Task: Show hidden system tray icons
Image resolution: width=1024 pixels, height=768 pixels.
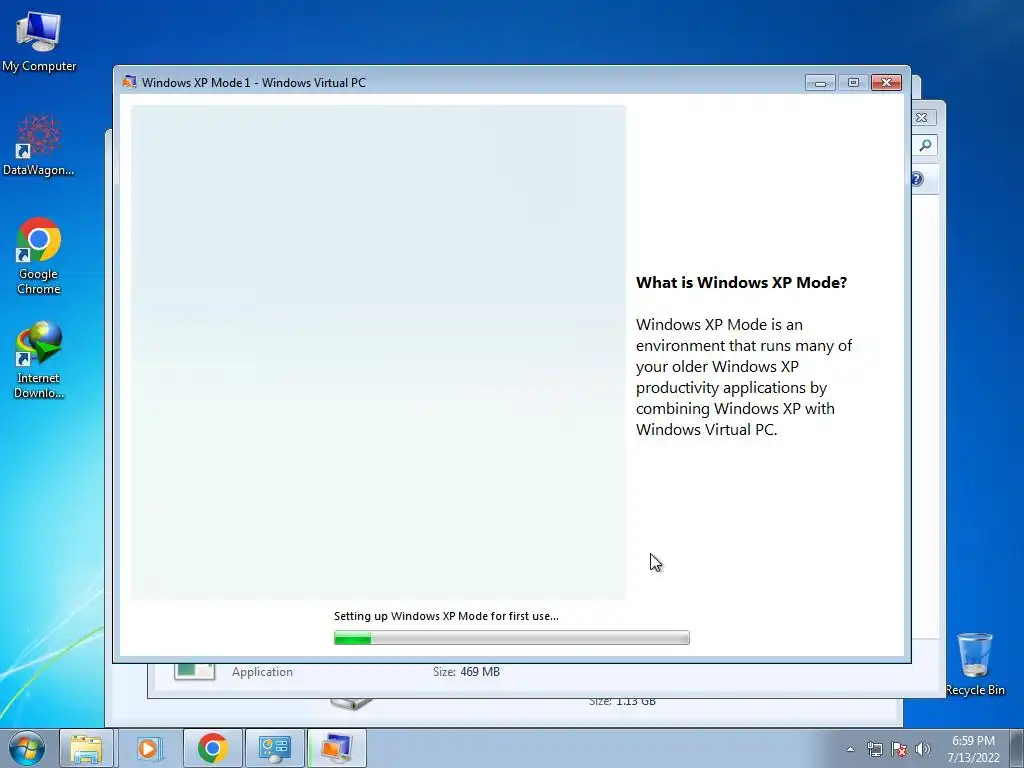Action: pos(850,749)
